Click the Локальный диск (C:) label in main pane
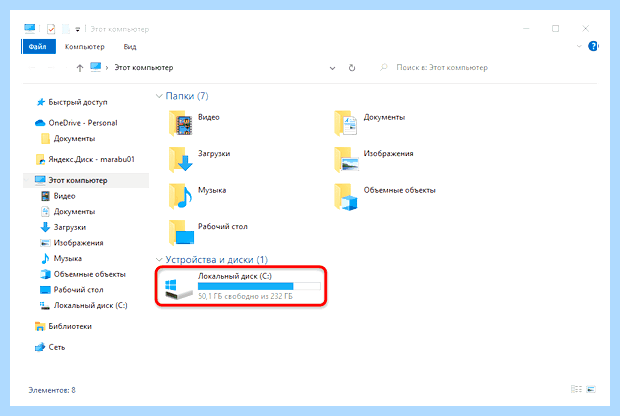The image size is (620, 416). point(235,276)
